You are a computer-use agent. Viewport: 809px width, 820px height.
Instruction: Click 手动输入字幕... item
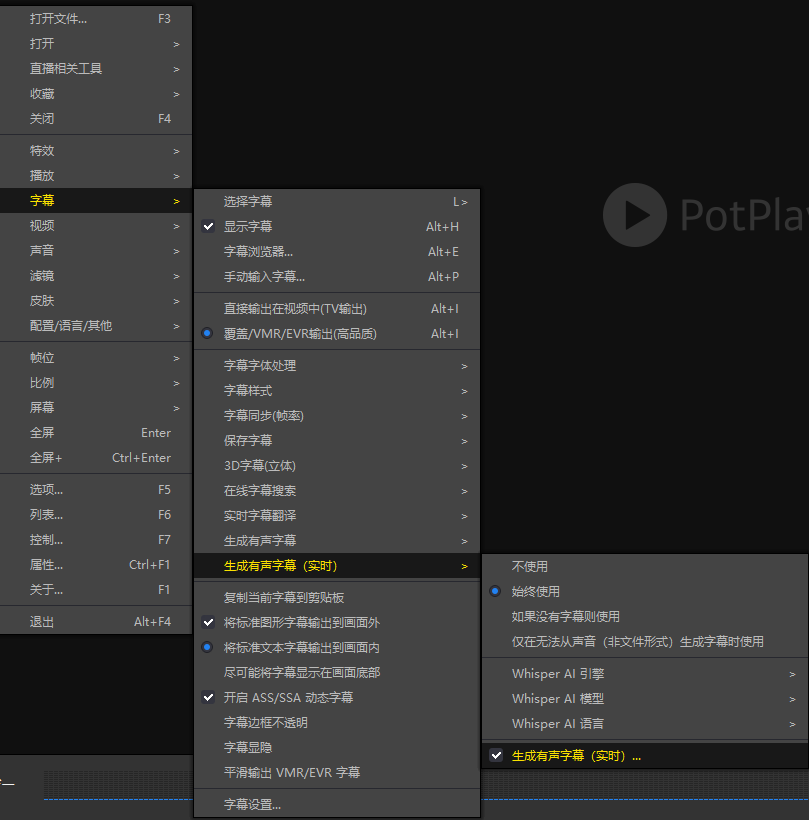(337, 277)
